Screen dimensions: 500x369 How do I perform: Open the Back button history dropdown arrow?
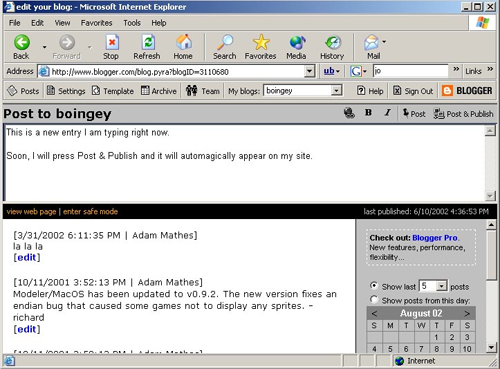tap(44, 47)
